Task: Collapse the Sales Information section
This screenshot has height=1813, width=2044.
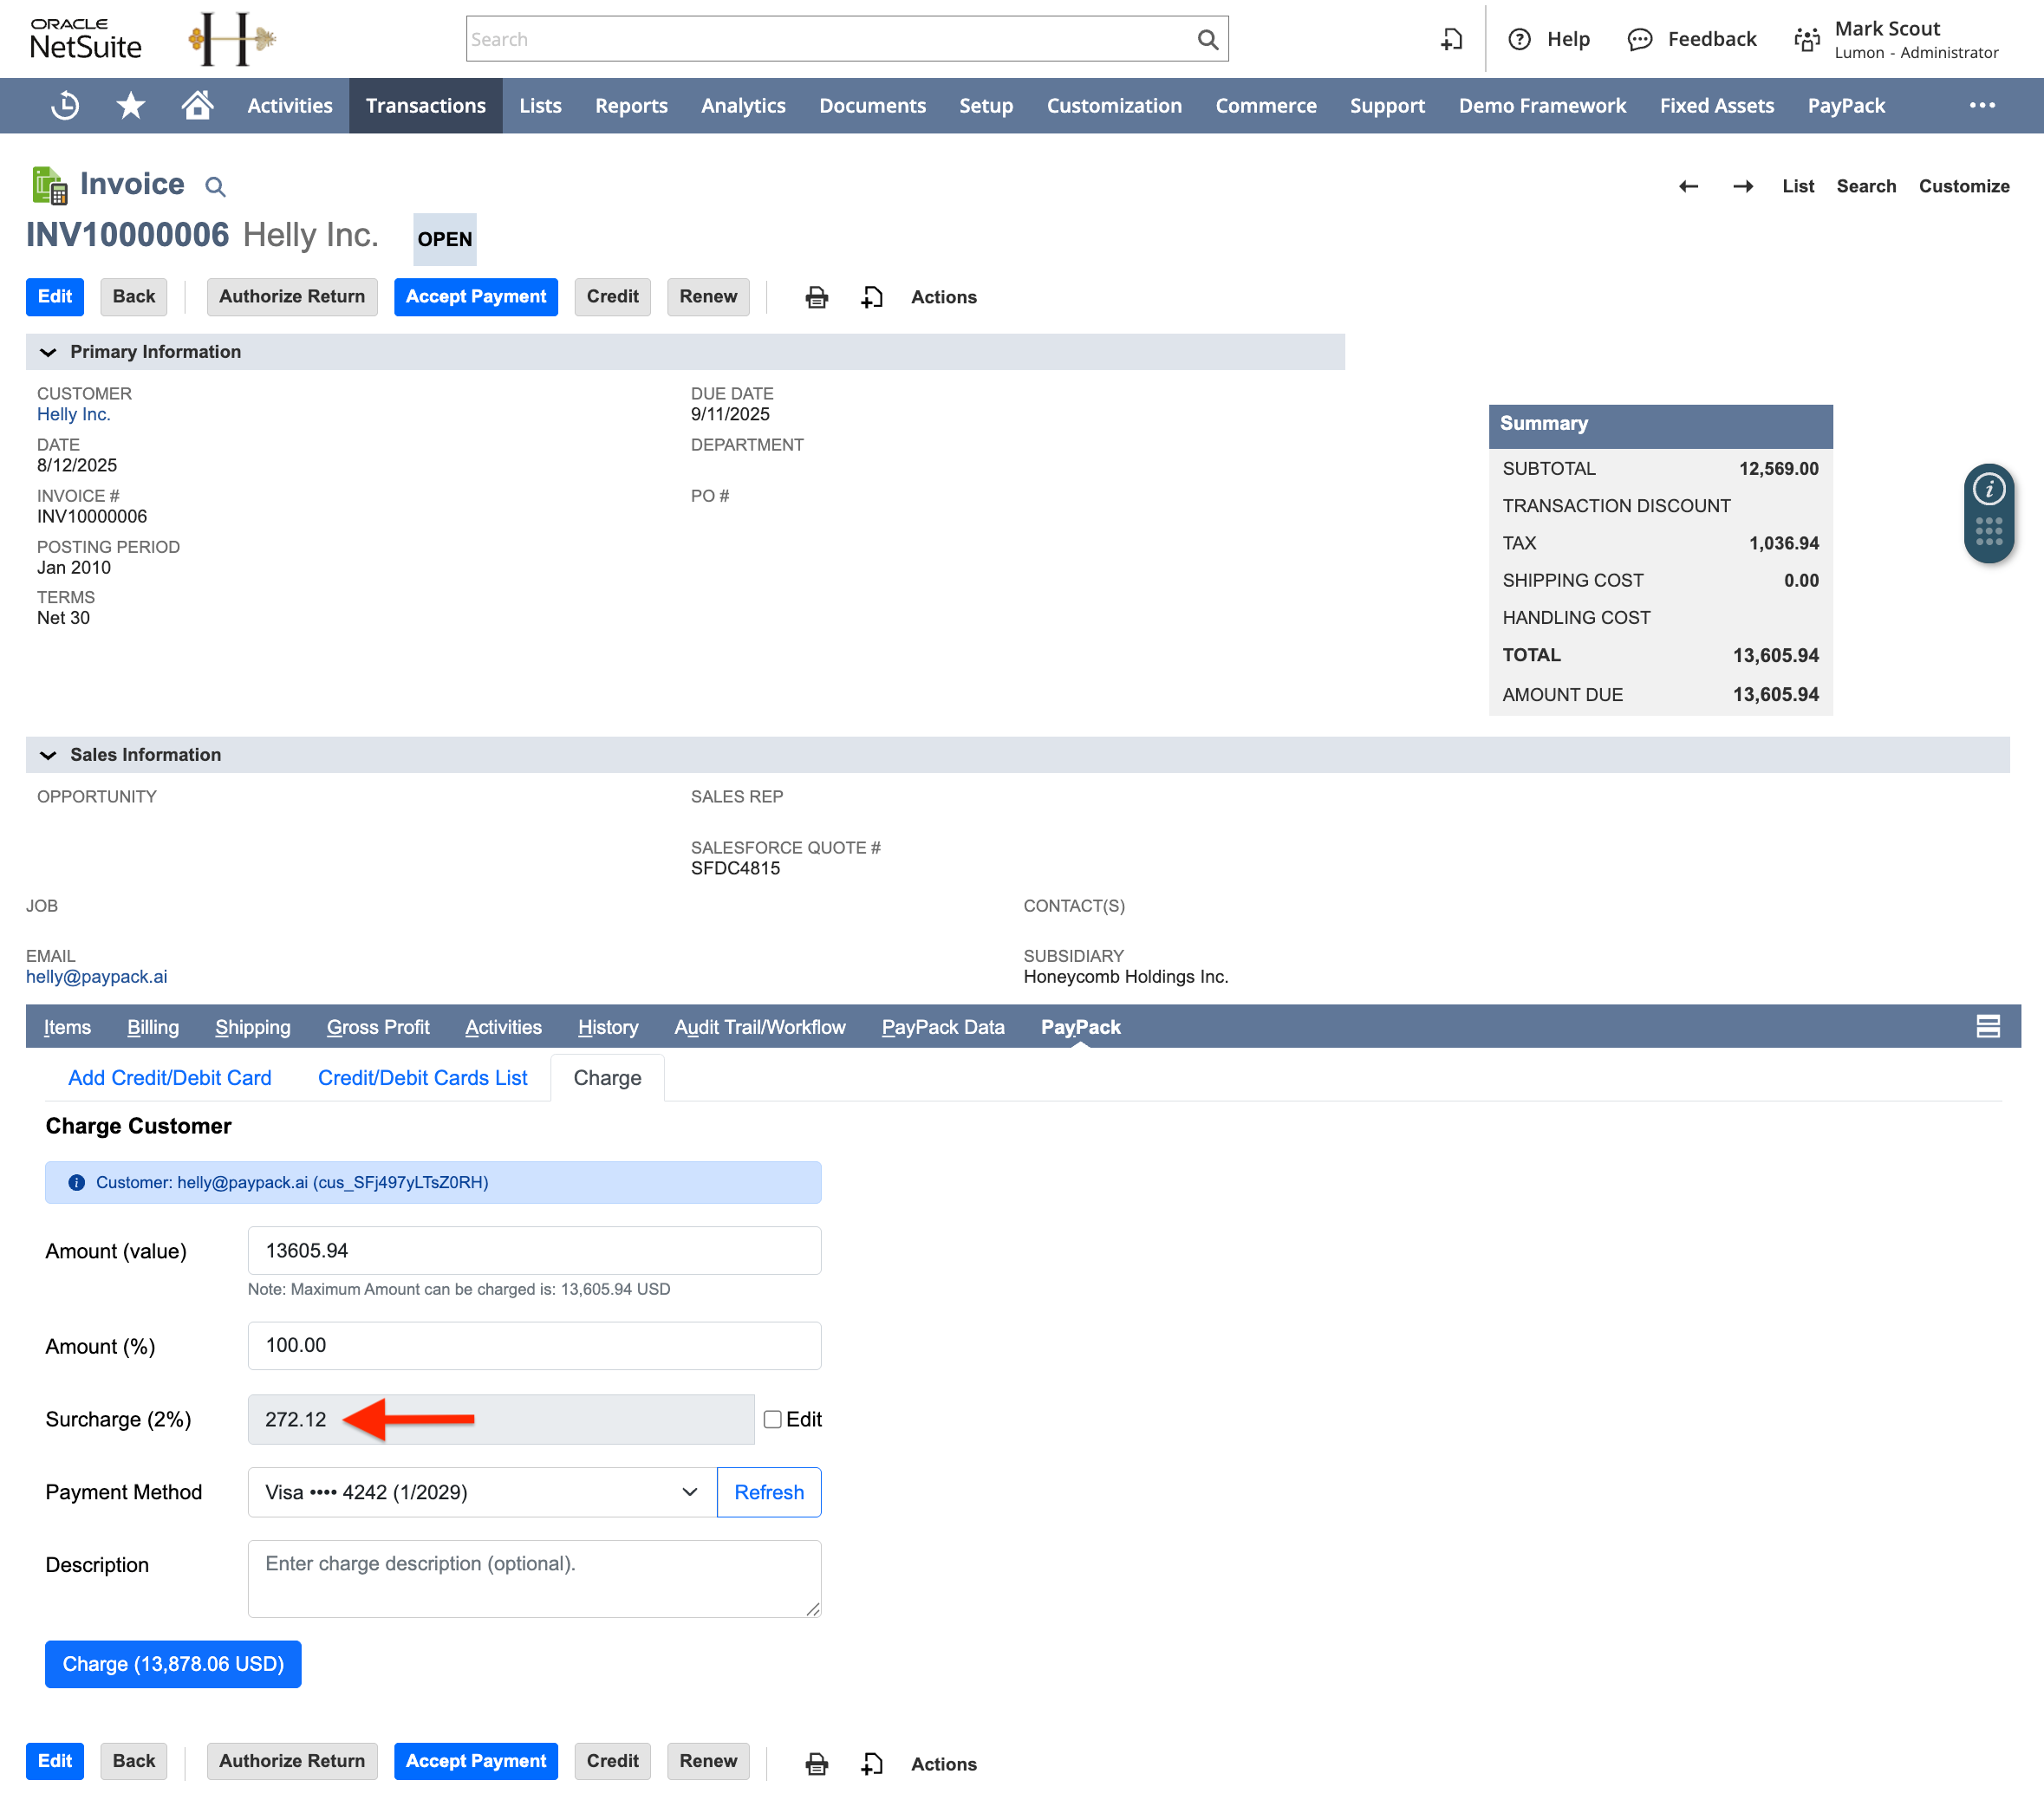Action: point(48,755)
